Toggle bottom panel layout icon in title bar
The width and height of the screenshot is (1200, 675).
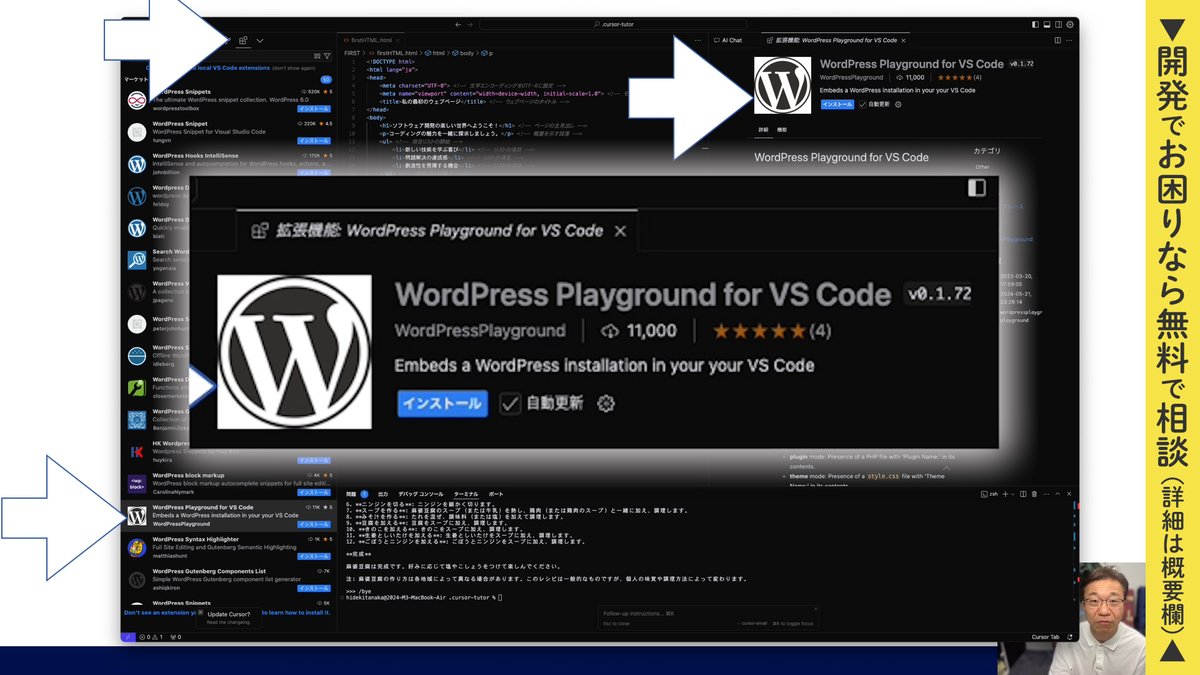coord(1047,24)
